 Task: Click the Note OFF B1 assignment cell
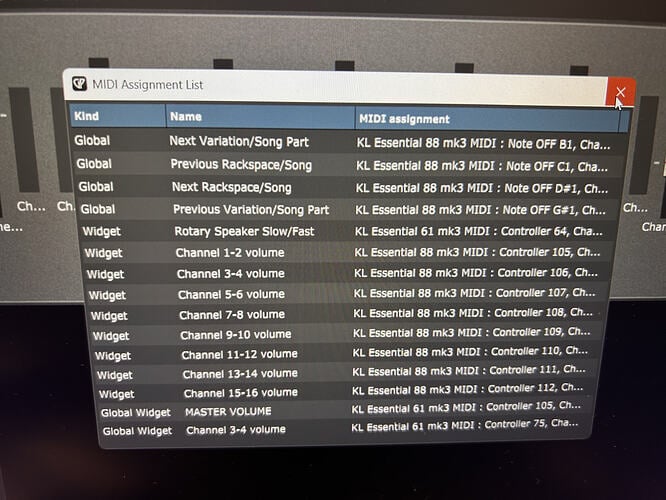tap(483, 144)
